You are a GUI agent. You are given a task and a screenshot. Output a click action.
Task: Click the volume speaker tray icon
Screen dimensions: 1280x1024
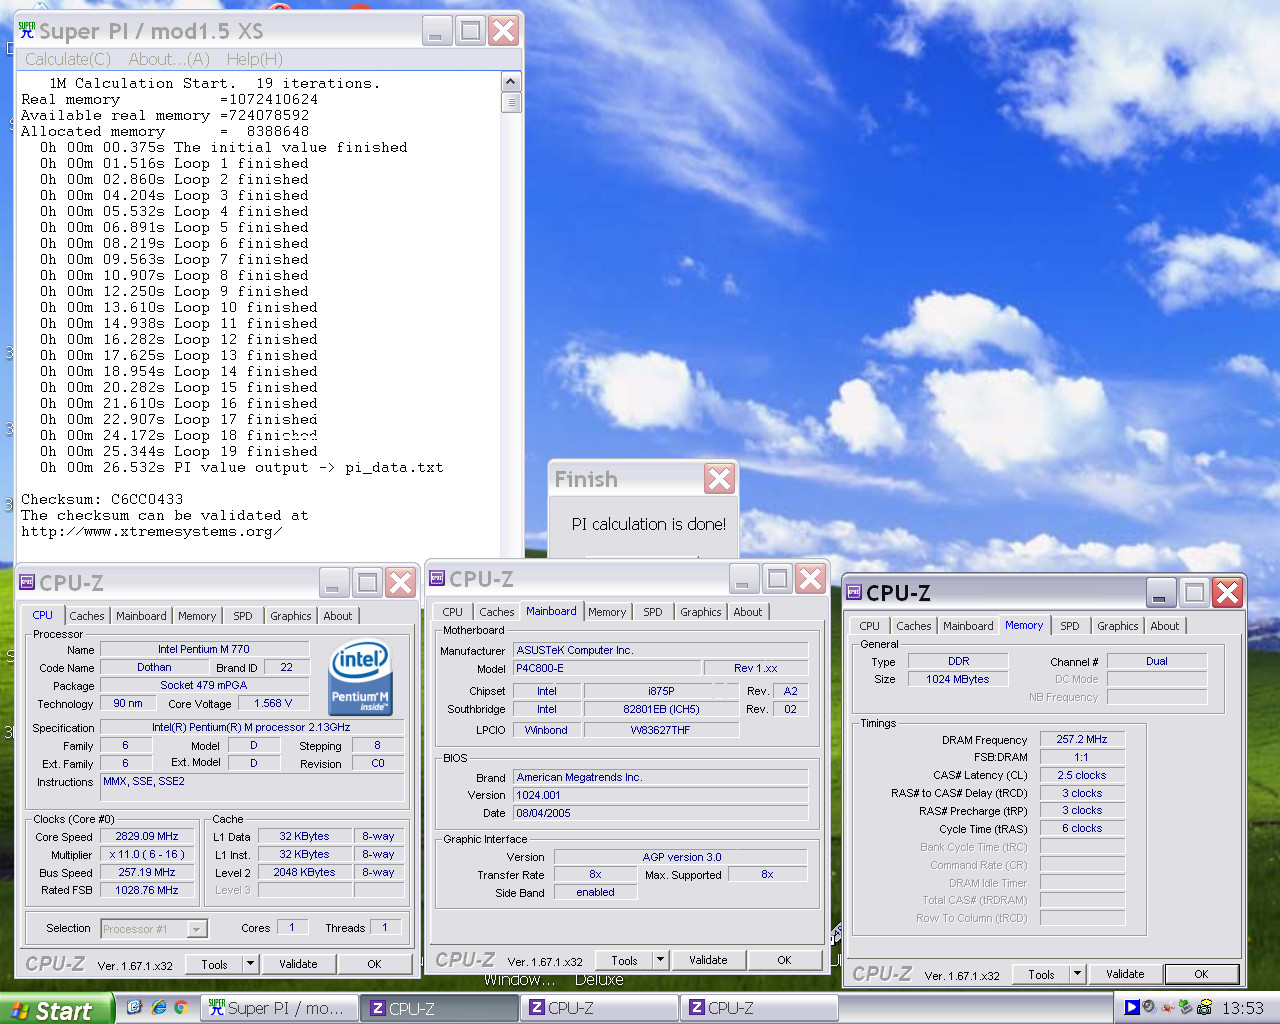(x=1149, y=1007)
